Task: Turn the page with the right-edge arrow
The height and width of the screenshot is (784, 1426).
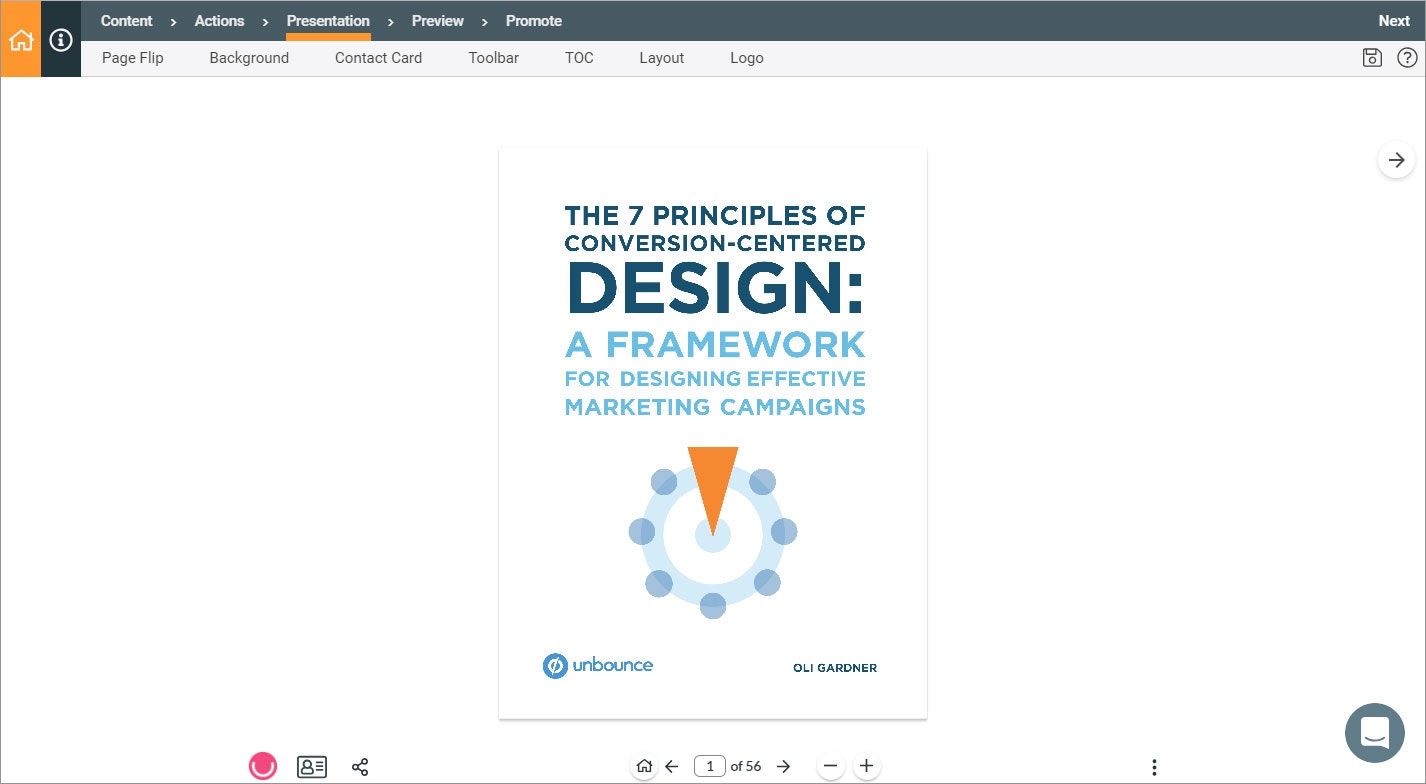Action: coord(1396,159)
